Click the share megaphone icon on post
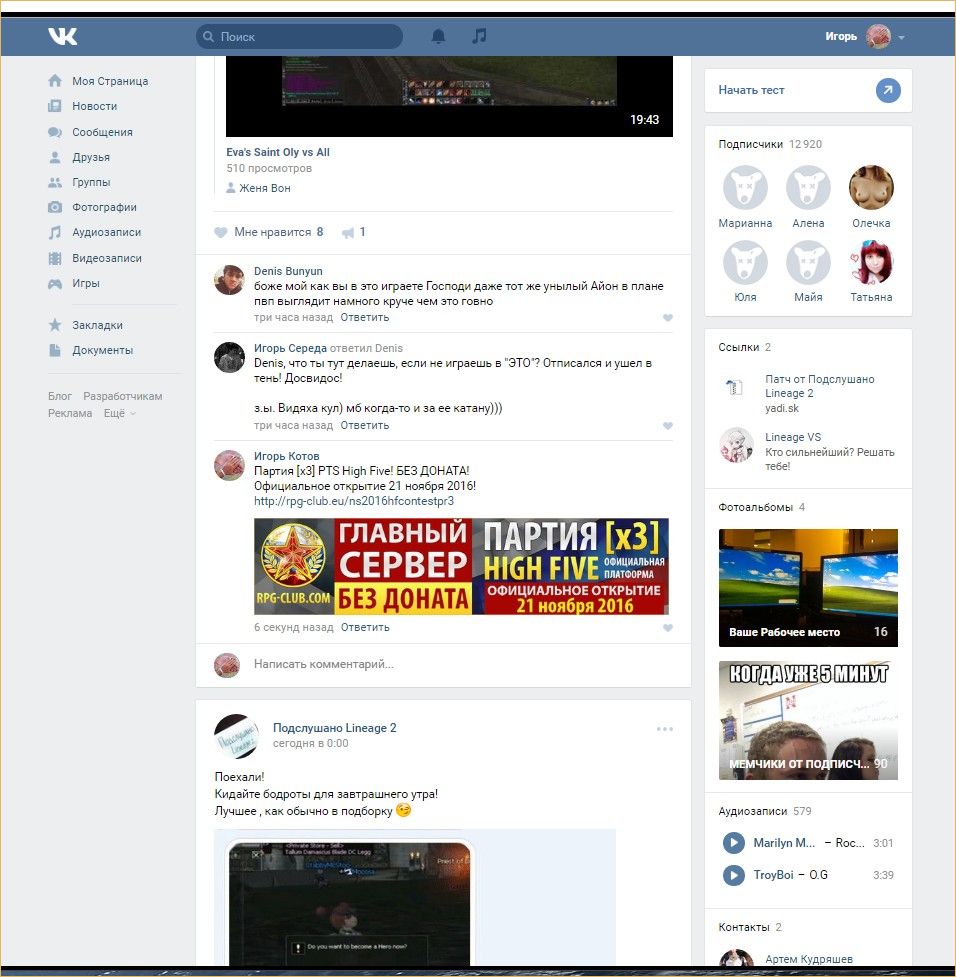The image size is (956, 977). [348, 232]
